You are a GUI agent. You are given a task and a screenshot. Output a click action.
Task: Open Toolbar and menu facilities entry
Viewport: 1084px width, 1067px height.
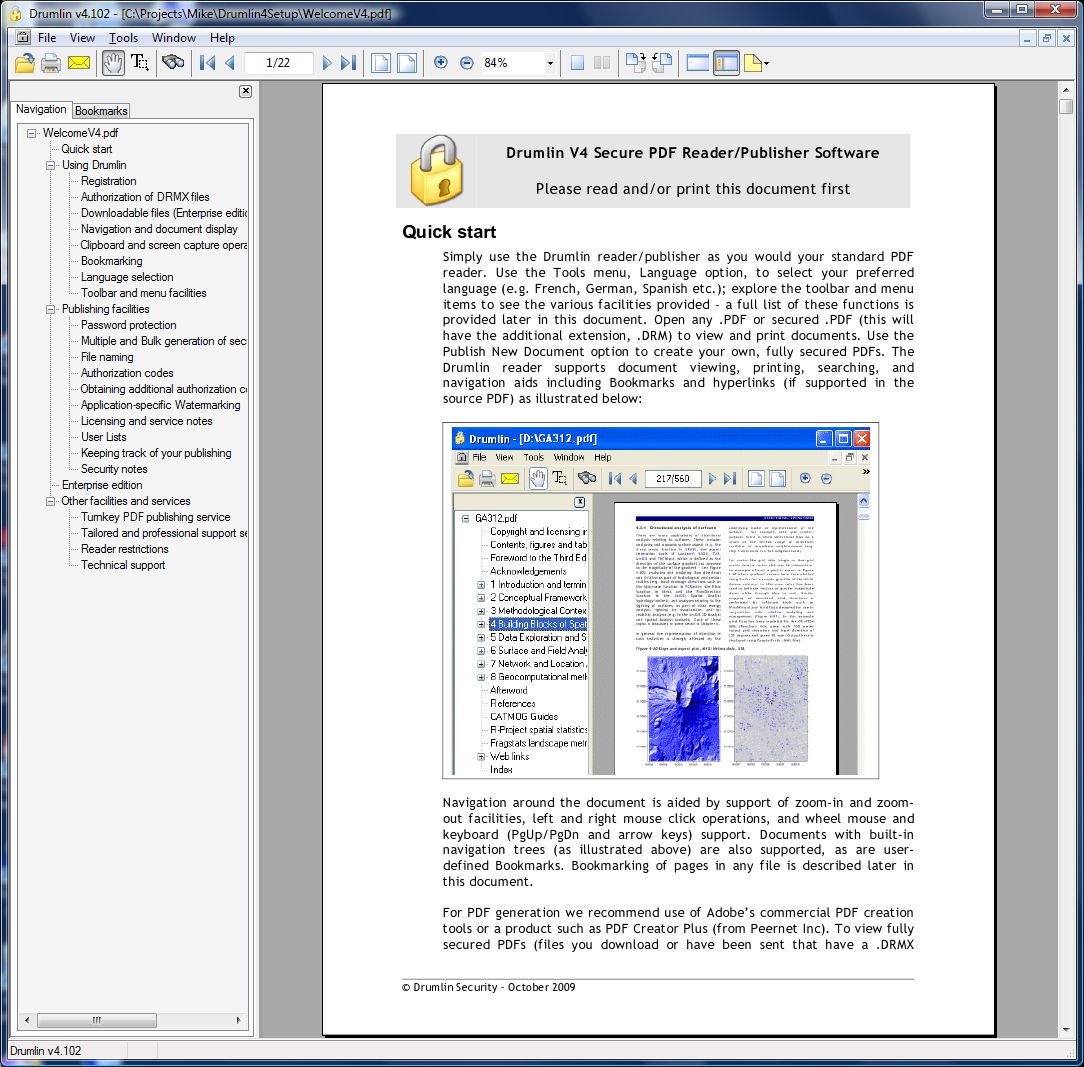click(143, 293)
